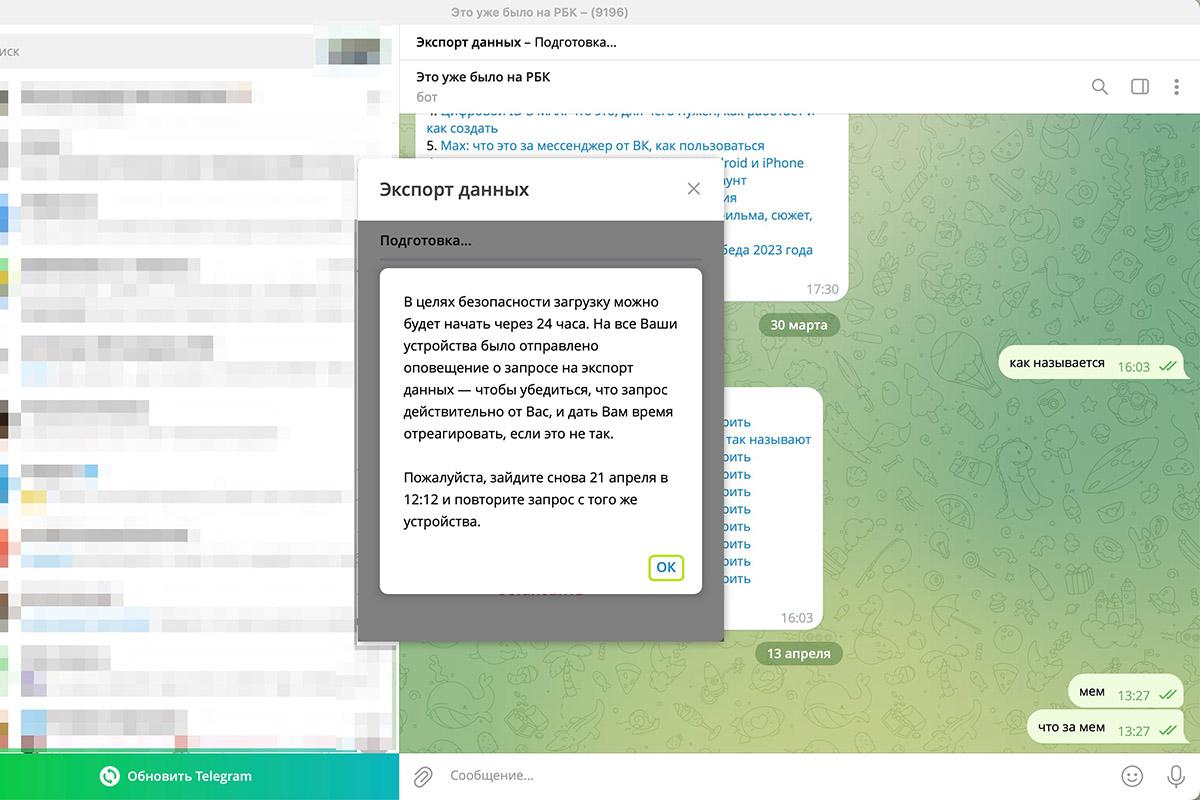Image resolution: width=1200 pixels, height=800 pixels.
Task: Click the 13 апреля date badge
Action: 799,653
